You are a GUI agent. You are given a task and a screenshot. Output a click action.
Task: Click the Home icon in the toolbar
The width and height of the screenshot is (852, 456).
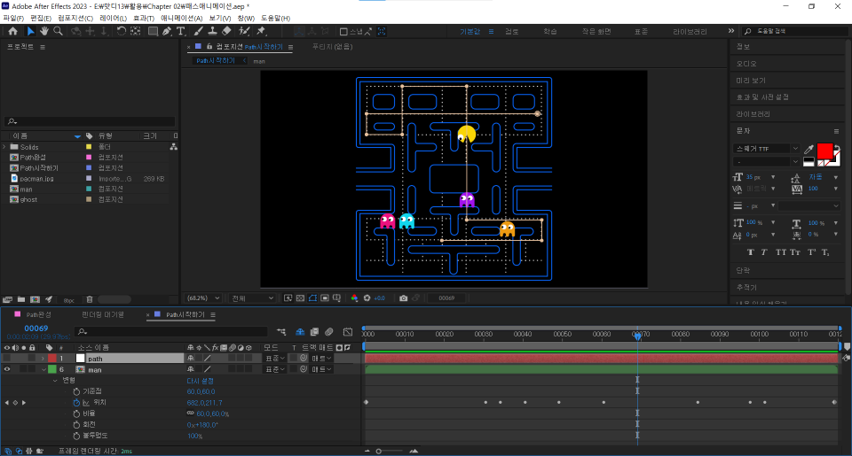click(12, 32)
